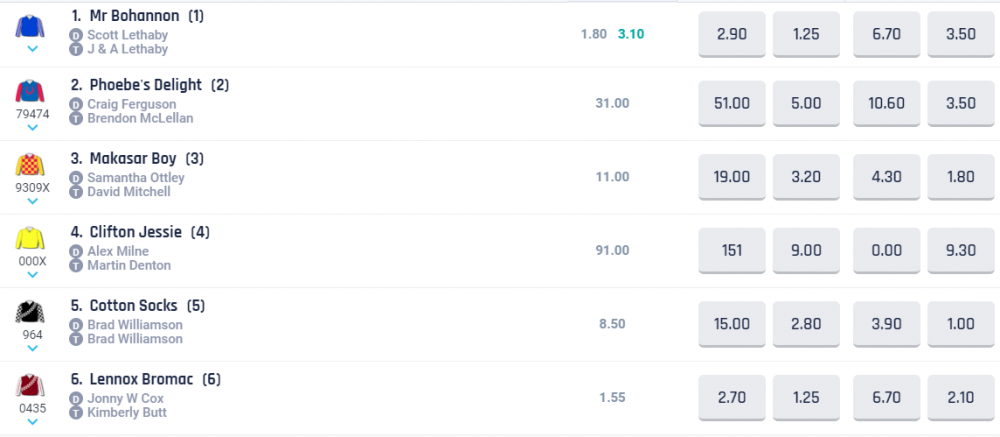Viewport: 1000px width, 437px height.
Task: Open trainer Brendon McLellan's profile link
Action: pyautogui.click(x=140, y=118)
